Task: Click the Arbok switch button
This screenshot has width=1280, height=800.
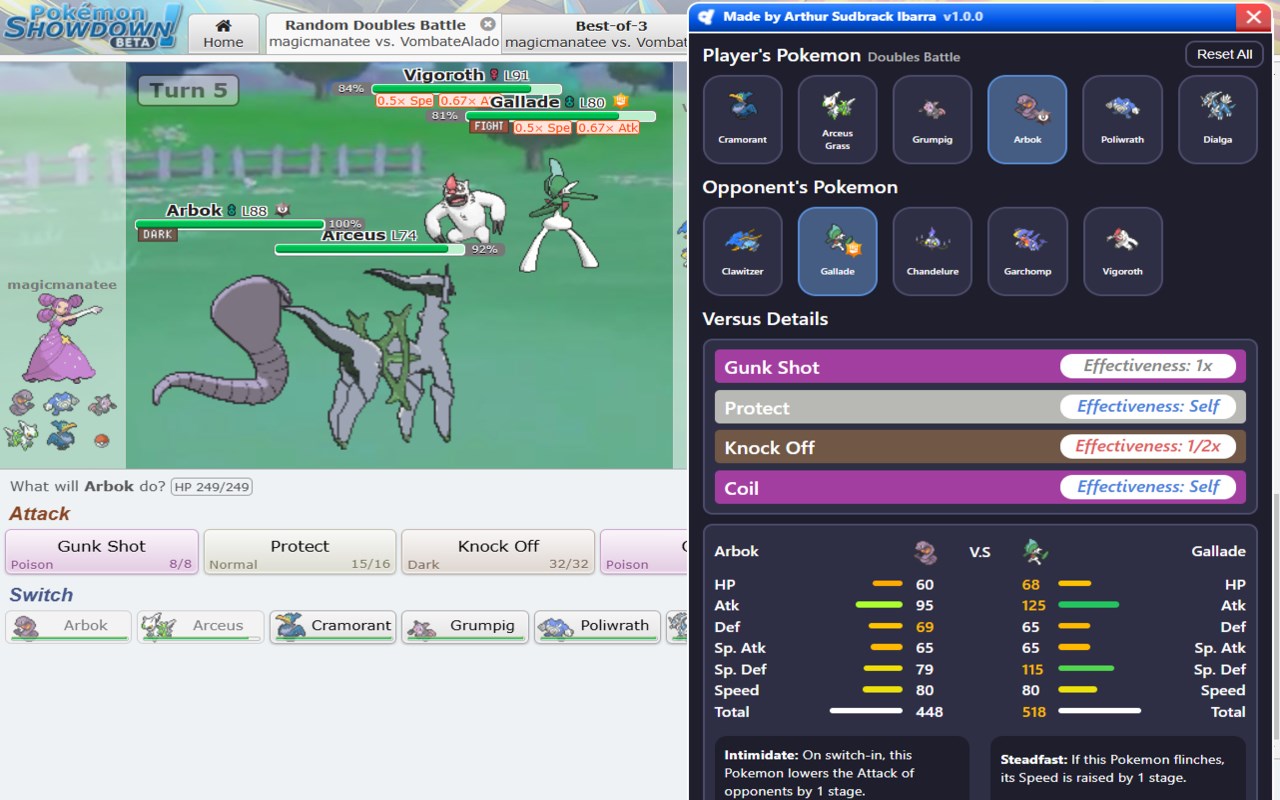Action: pyautogui.click(x=69, y=626)
